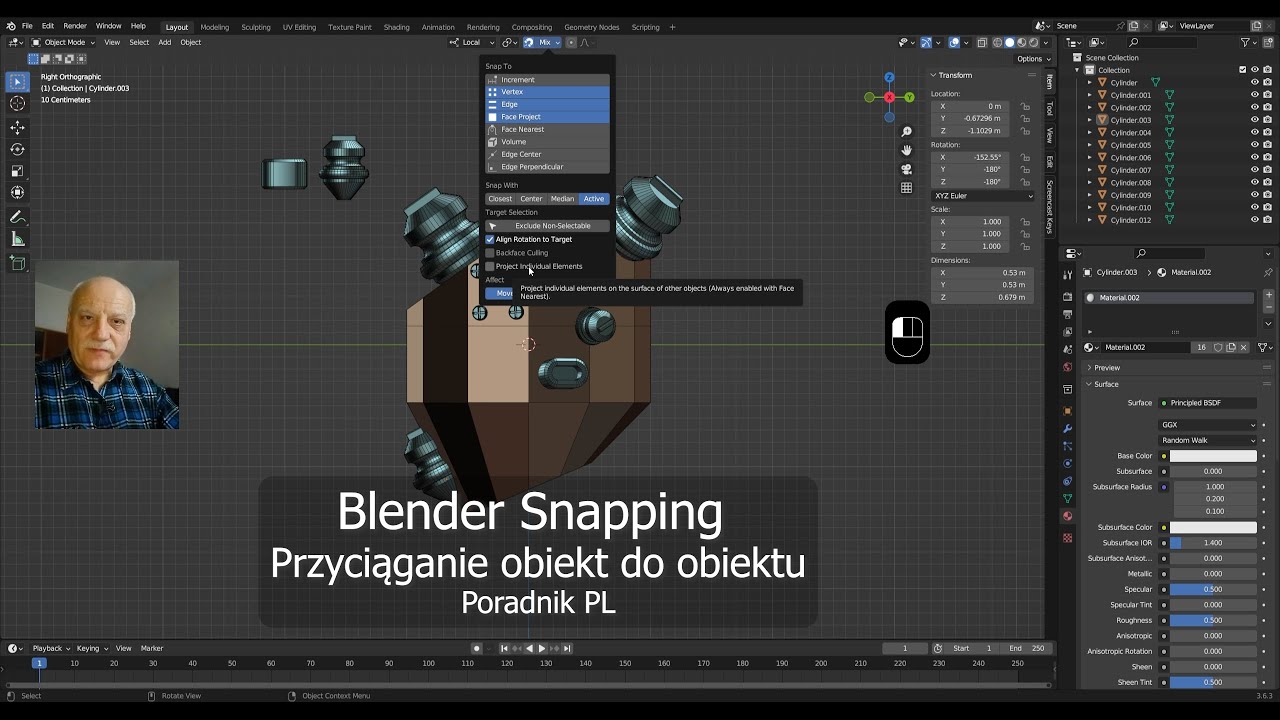1280x720 pixels.
Task: Switch to Modeling workspace tab
Action: tap(214, 27)
